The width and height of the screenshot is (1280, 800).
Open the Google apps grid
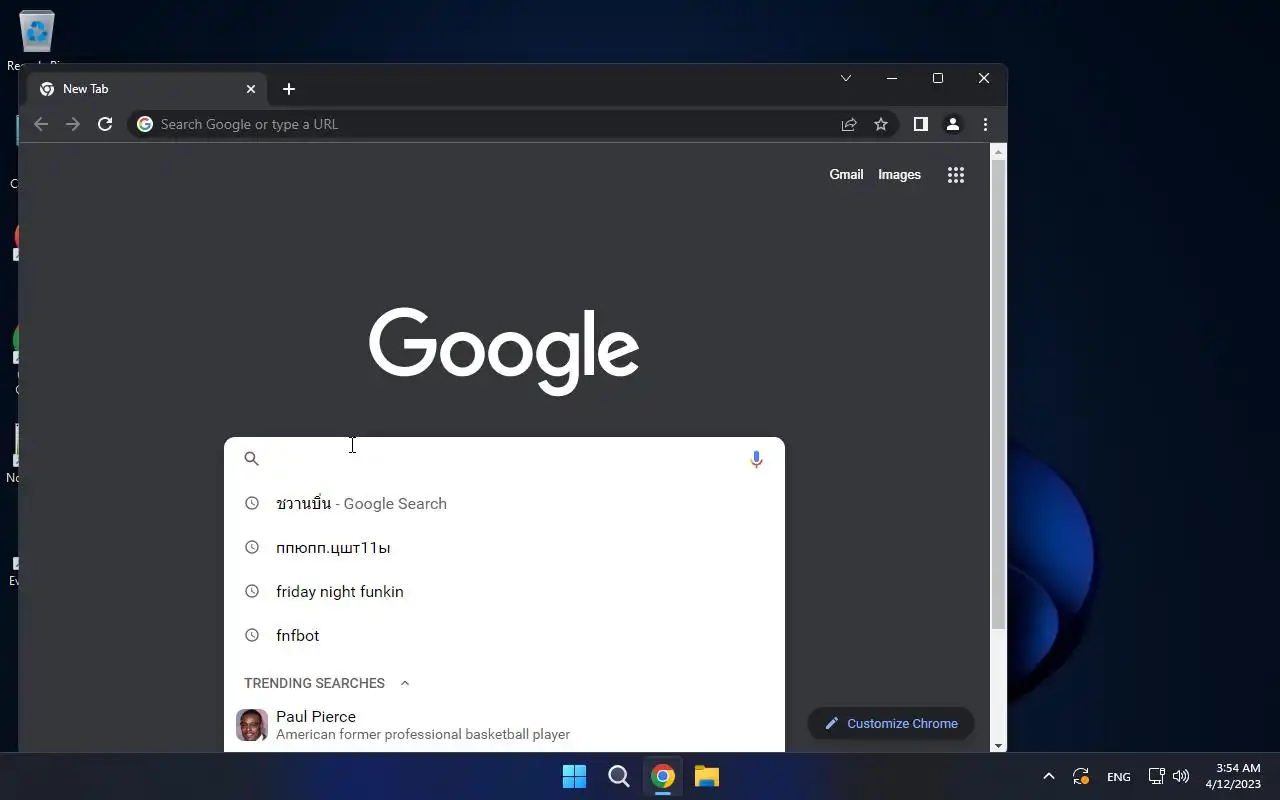(956, 175)
